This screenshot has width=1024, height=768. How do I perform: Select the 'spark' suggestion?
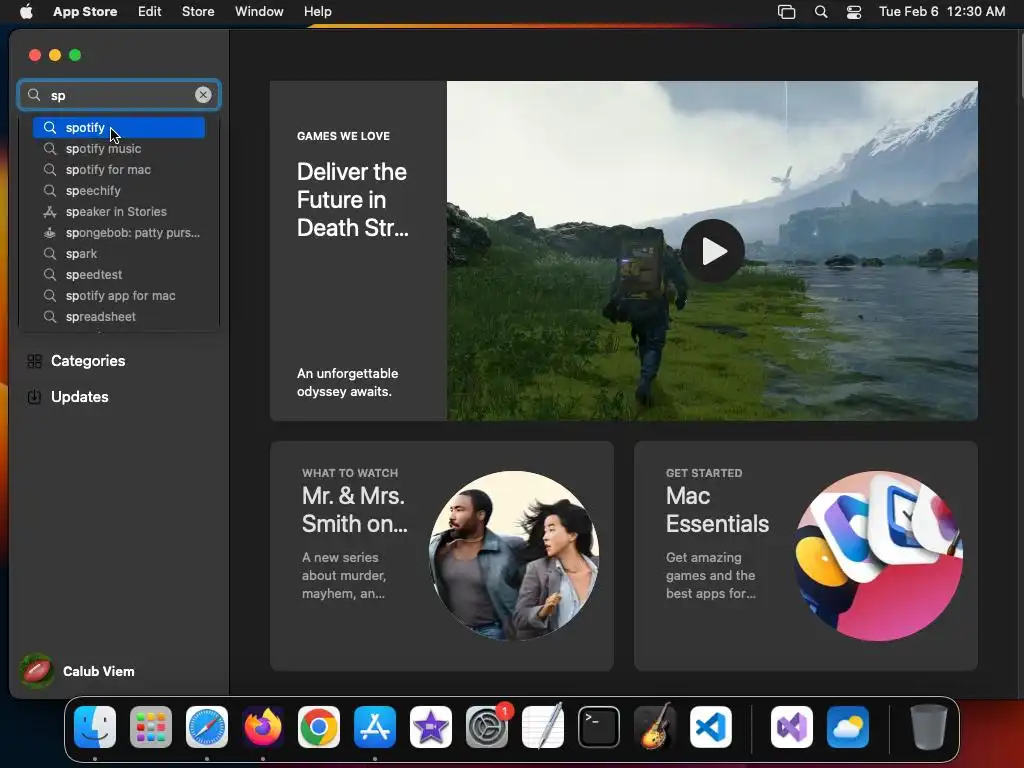[x=119, y=253]
